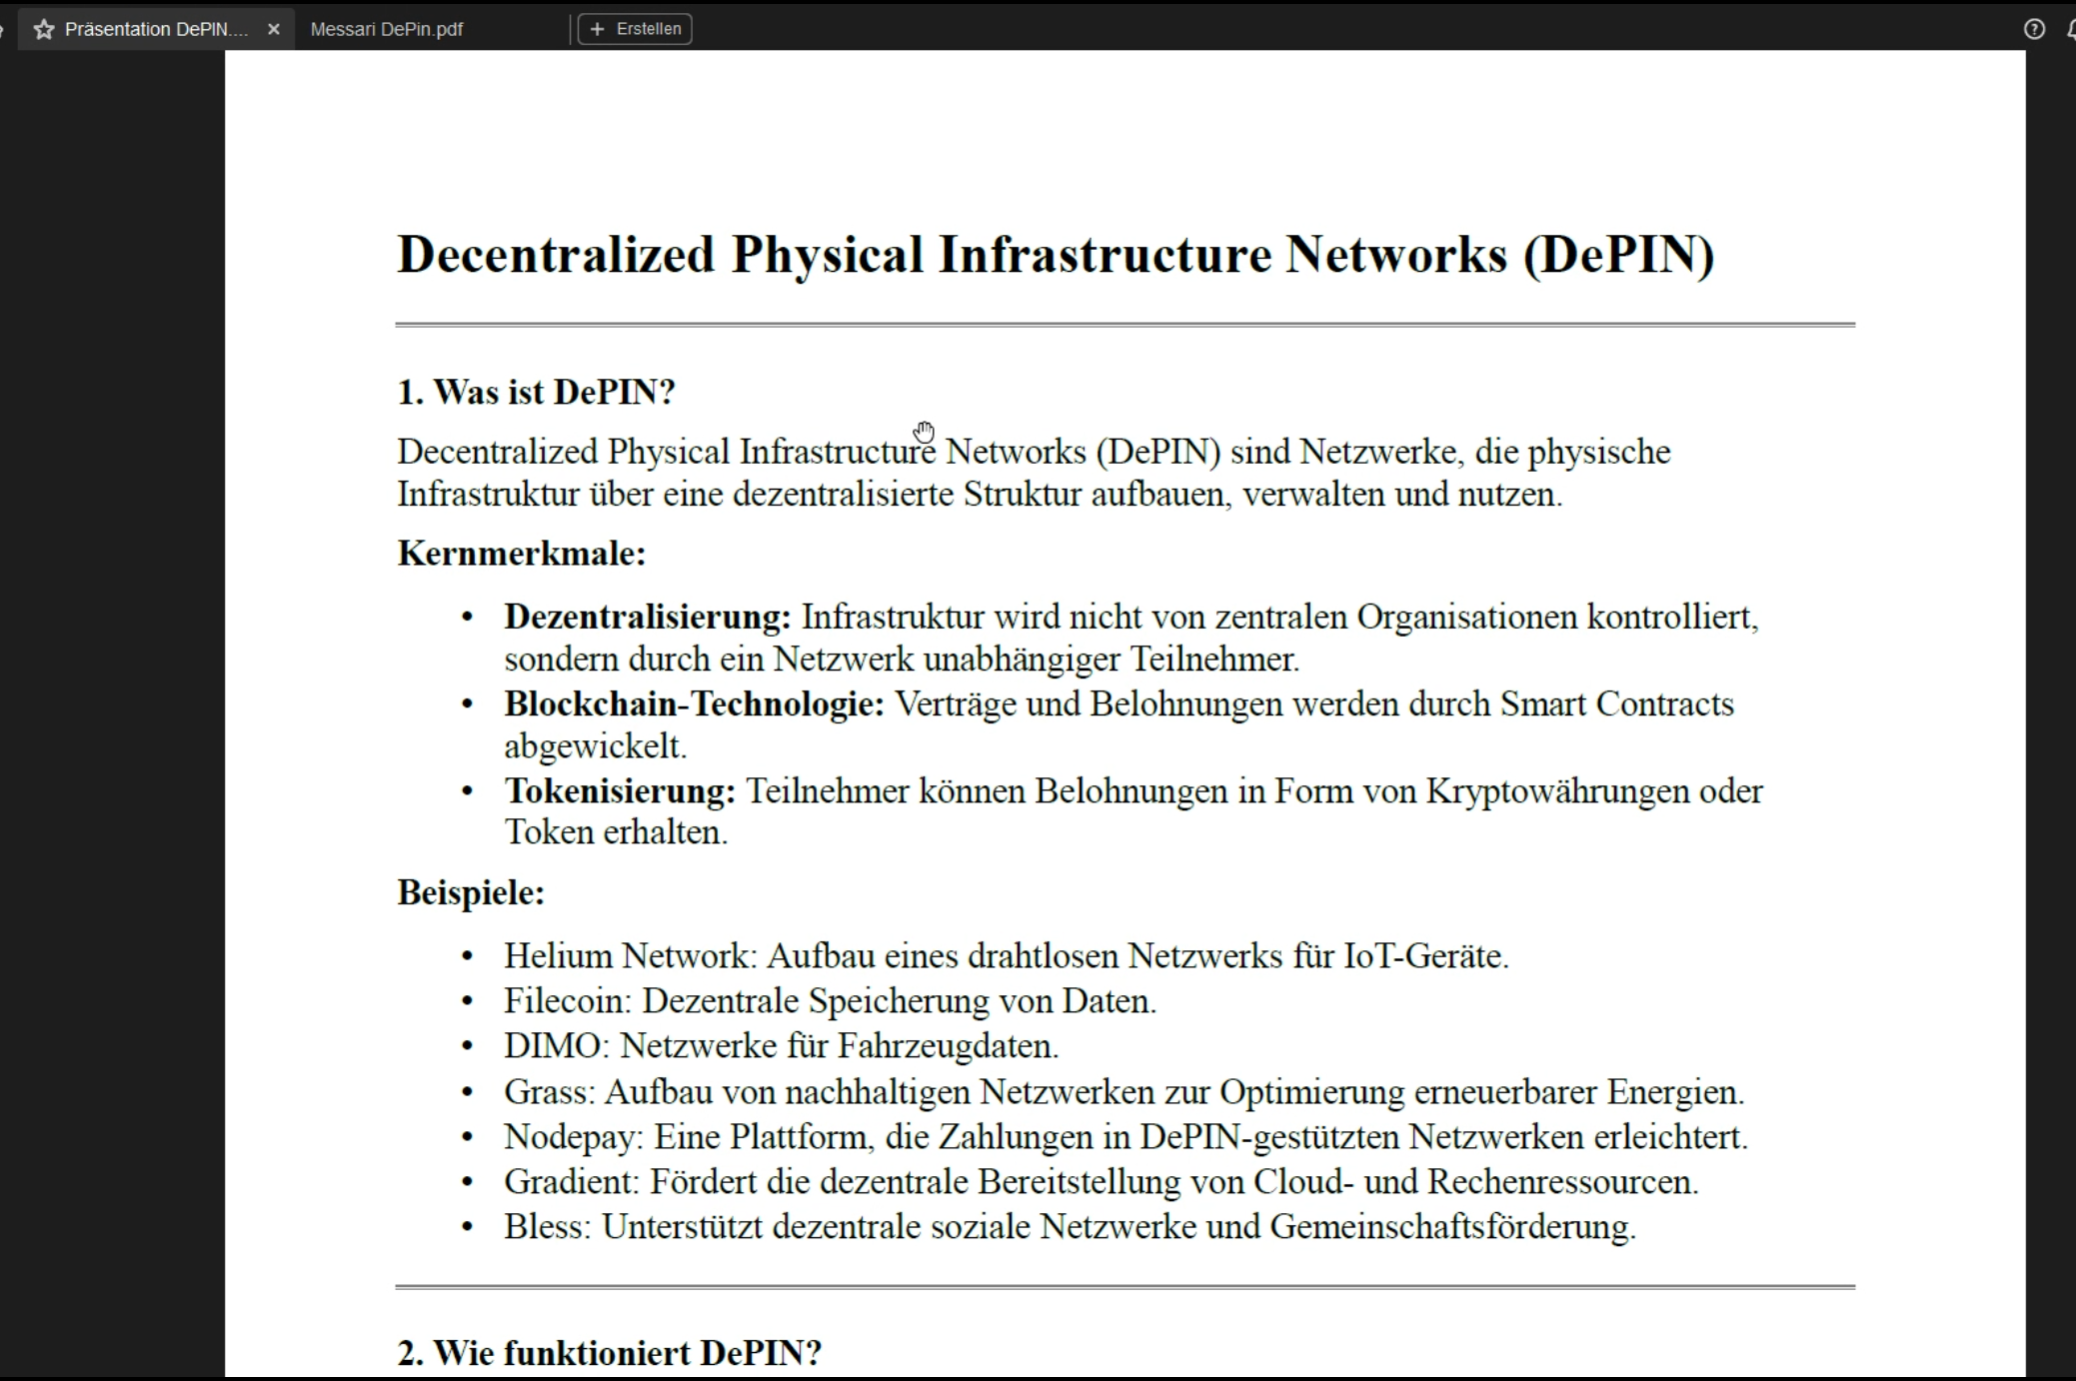Close the Präsentation DePIN tab

point(273,30)
